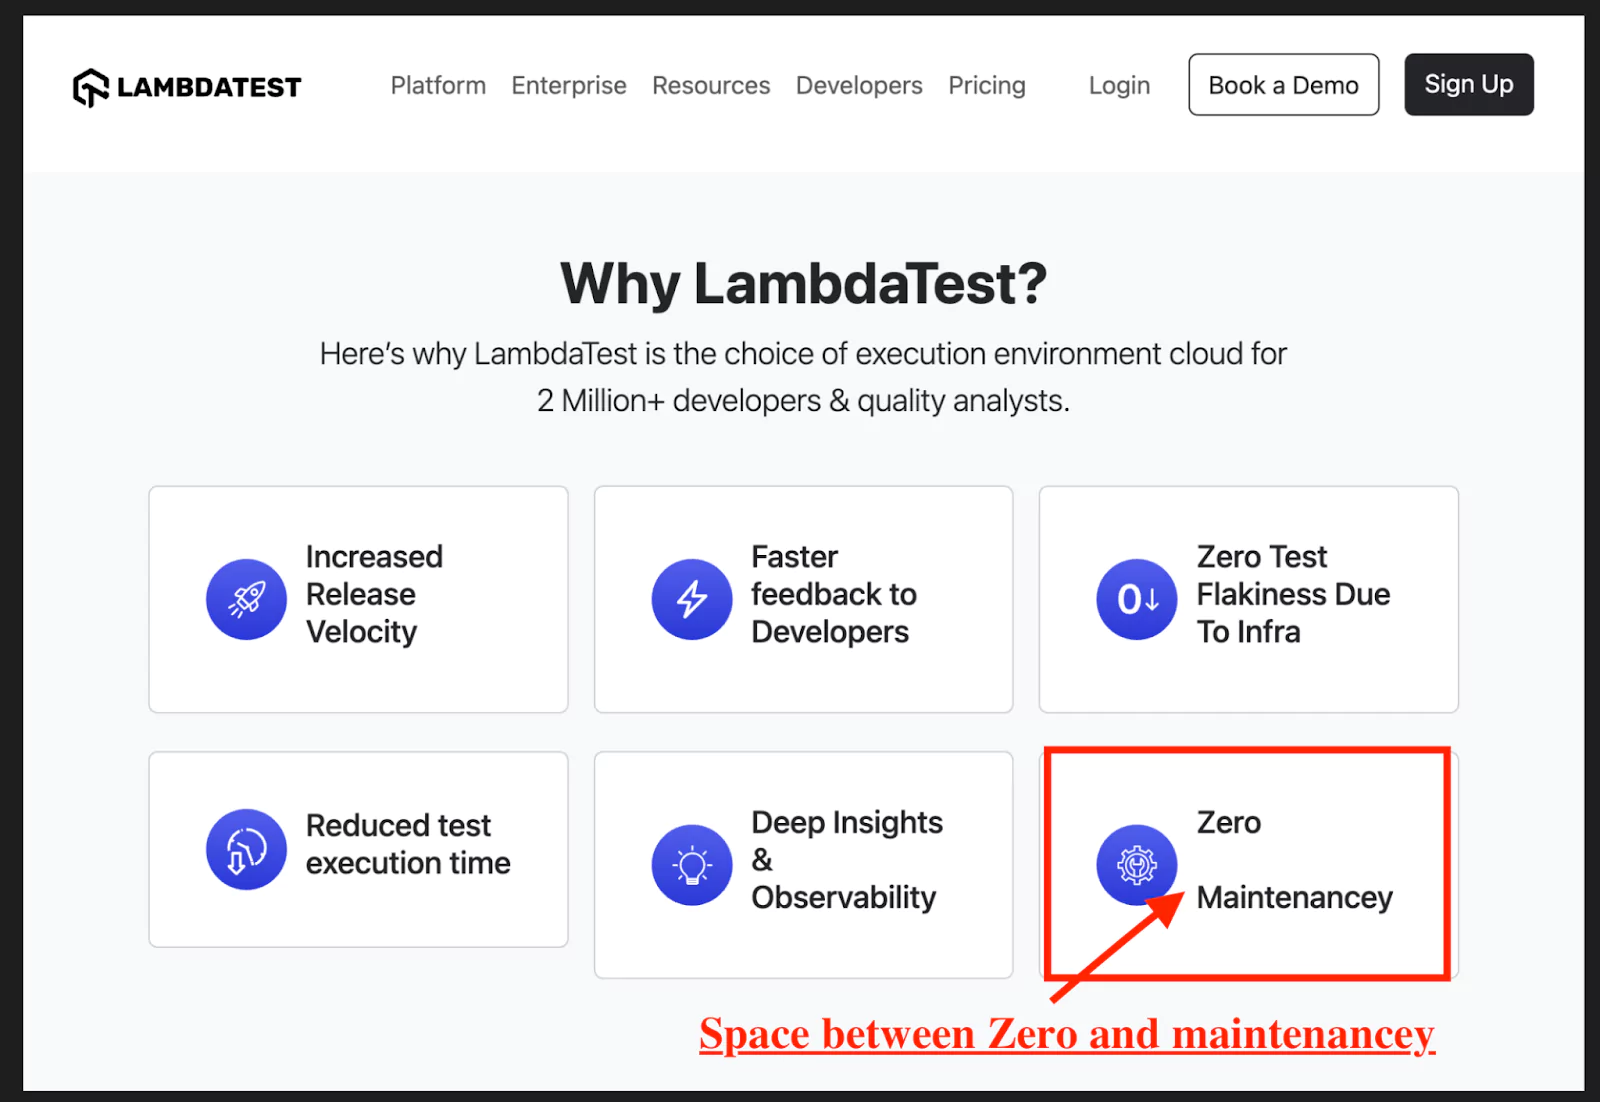Open the Developers dropdown
The width and height of the screenshot is (1600, 1102).
click(x=858, y=86)
